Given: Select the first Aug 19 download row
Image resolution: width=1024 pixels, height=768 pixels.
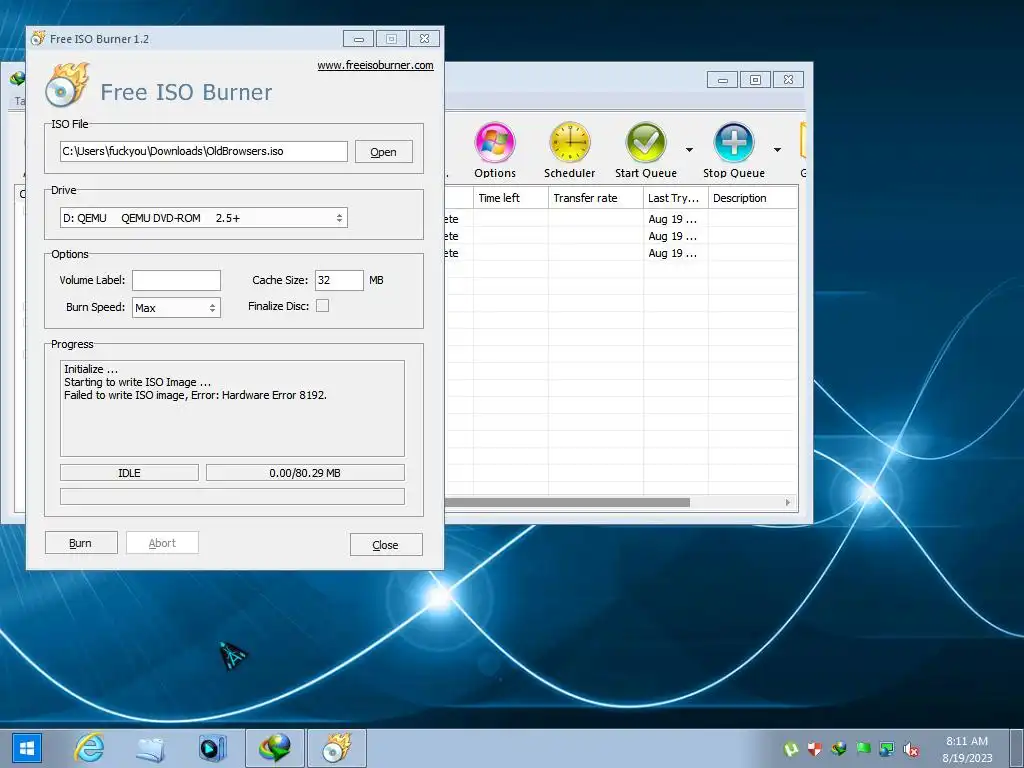Looking at the screenshot, I should (621, 219).
